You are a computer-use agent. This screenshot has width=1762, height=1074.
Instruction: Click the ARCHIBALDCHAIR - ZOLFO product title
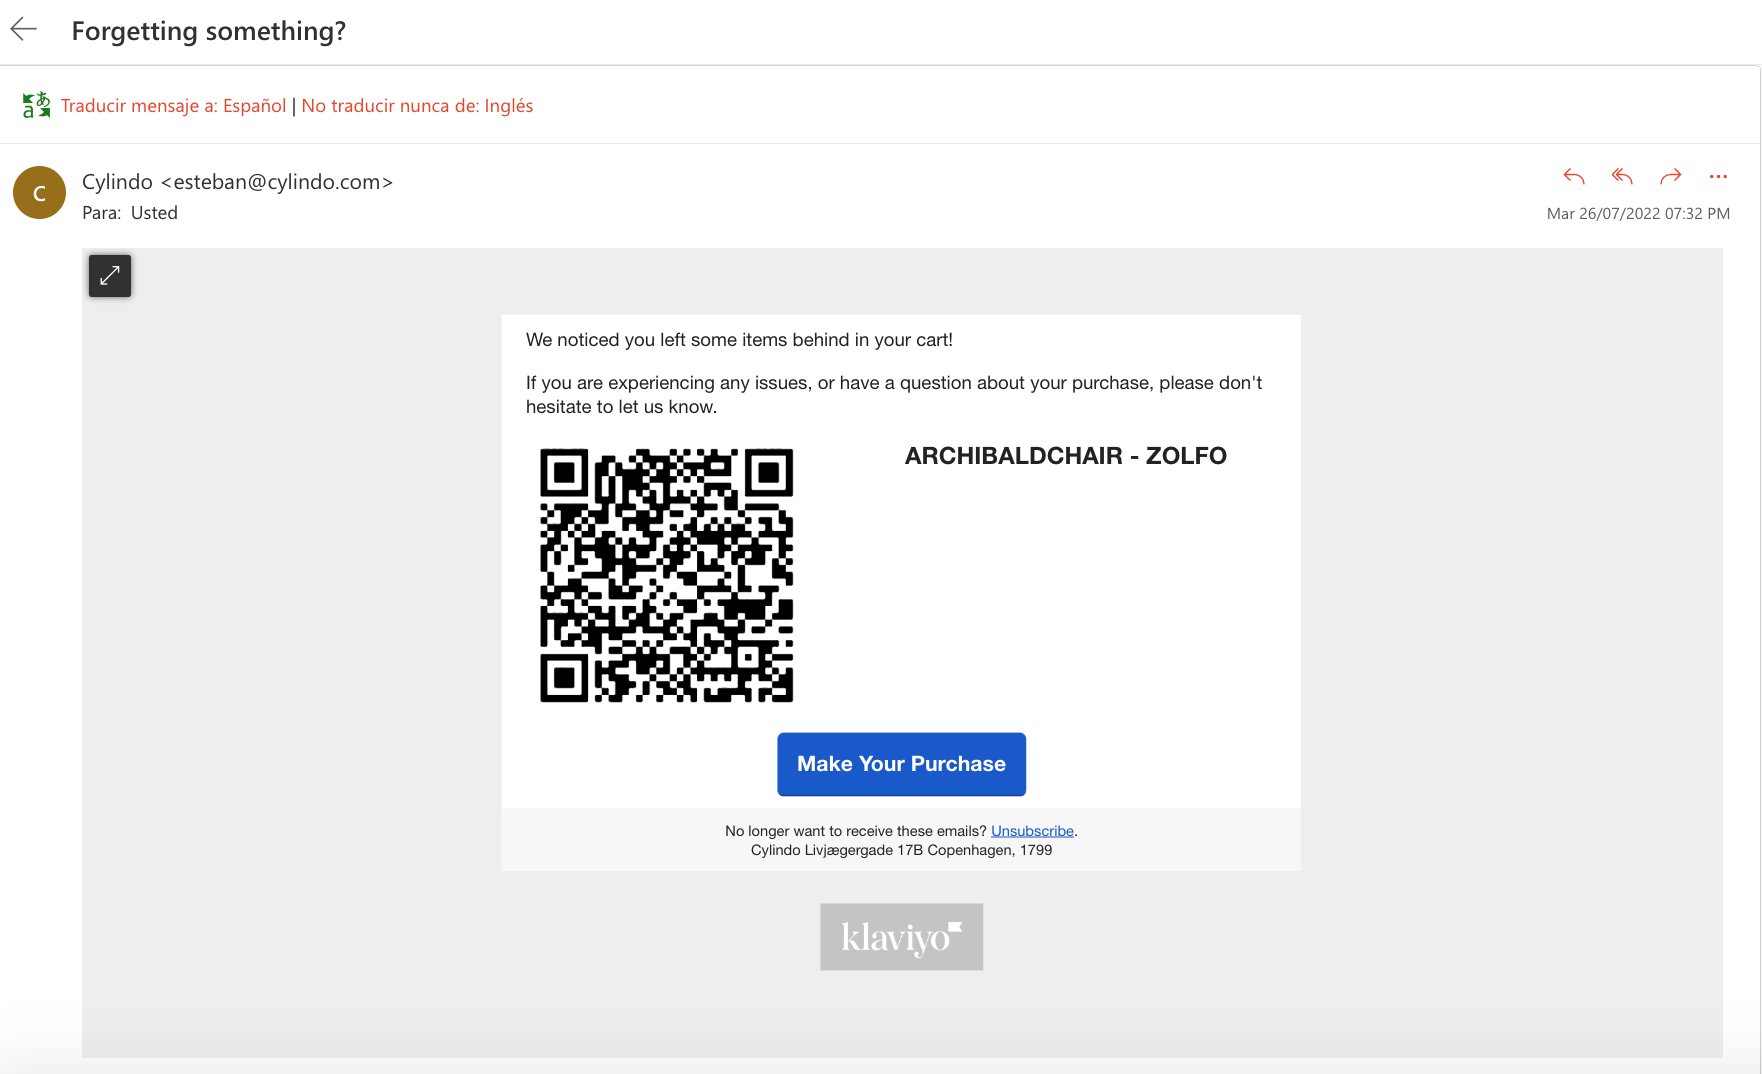coord(1065,456)
